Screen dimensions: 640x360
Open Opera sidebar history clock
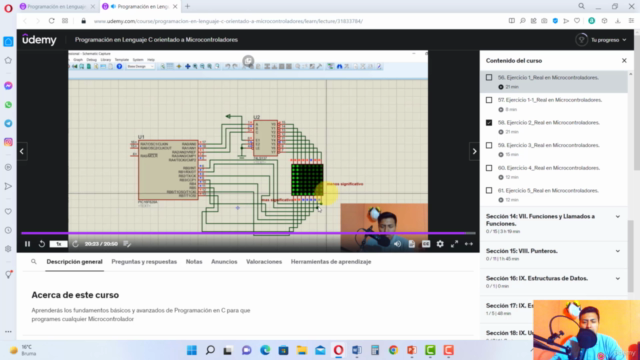click(8, 230)
